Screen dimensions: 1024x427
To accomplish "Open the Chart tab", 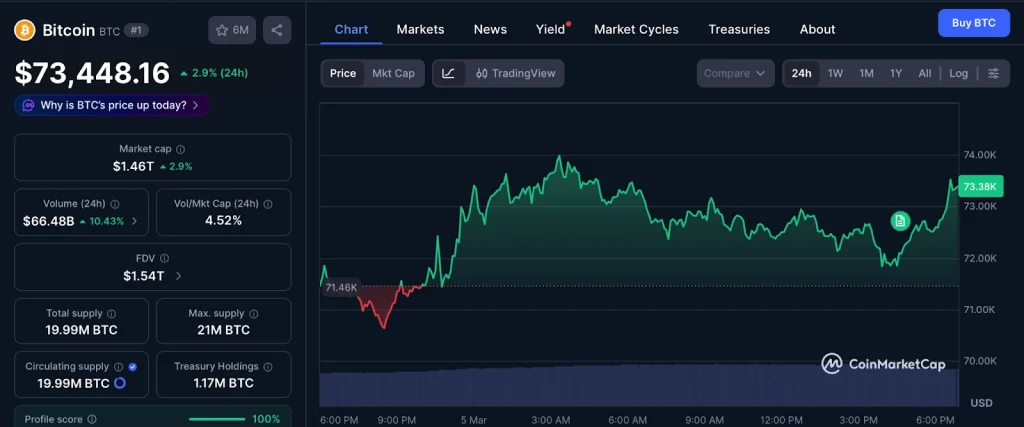I will coord(351,29).
